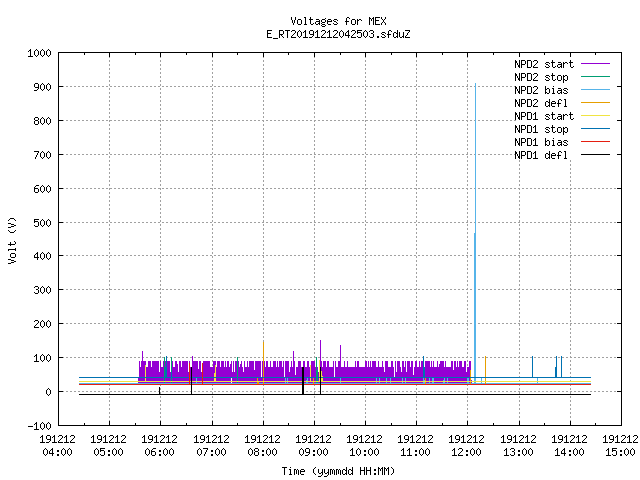
Task: Click the orange spike after 12:00
Action: [x=485, y=369]
